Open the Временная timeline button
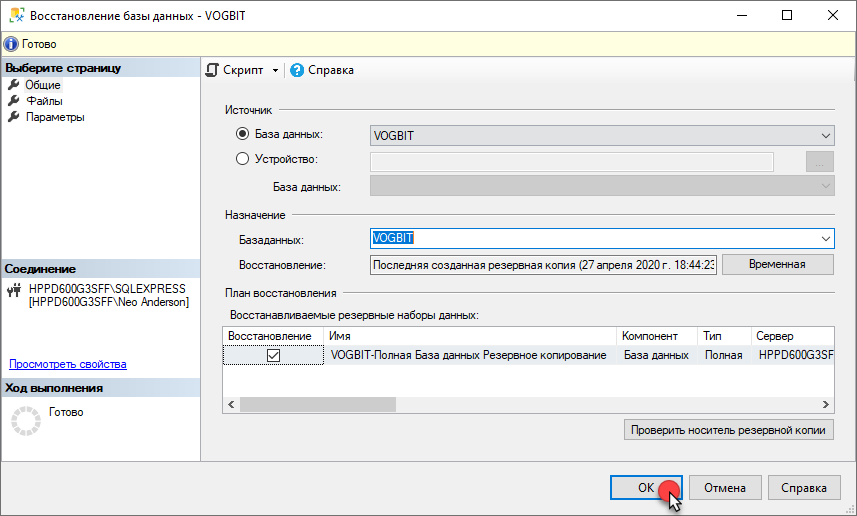The image size is (857, 516). click(778, 265)
